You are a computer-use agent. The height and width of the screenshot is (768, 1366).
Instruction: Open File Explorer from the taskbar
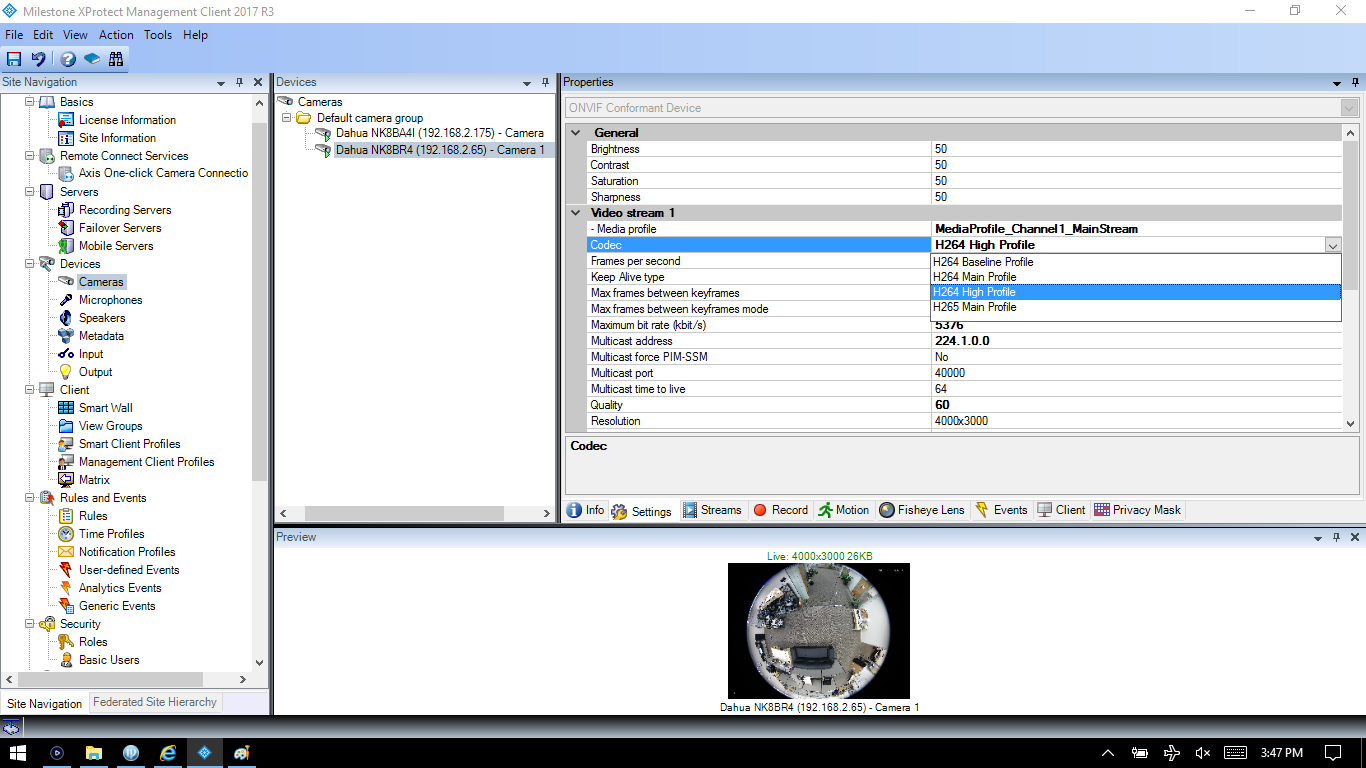[94, 752]
